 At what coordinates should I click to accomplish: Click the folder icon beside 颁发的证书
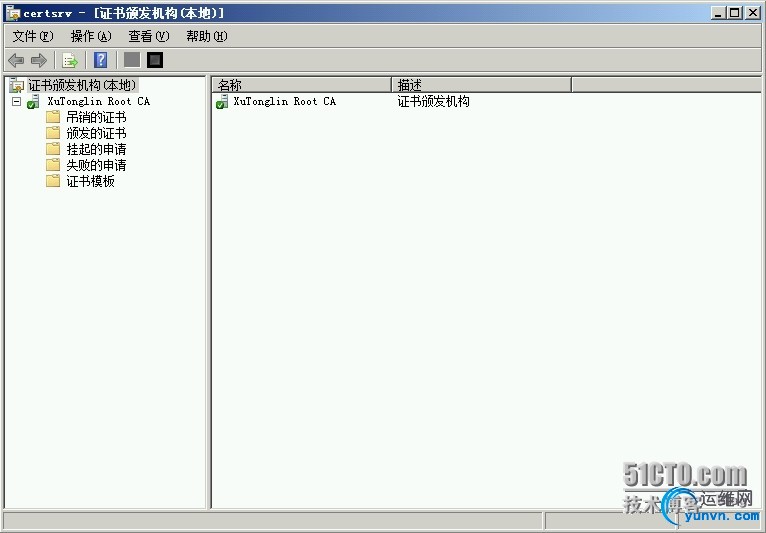pos(53,133)
